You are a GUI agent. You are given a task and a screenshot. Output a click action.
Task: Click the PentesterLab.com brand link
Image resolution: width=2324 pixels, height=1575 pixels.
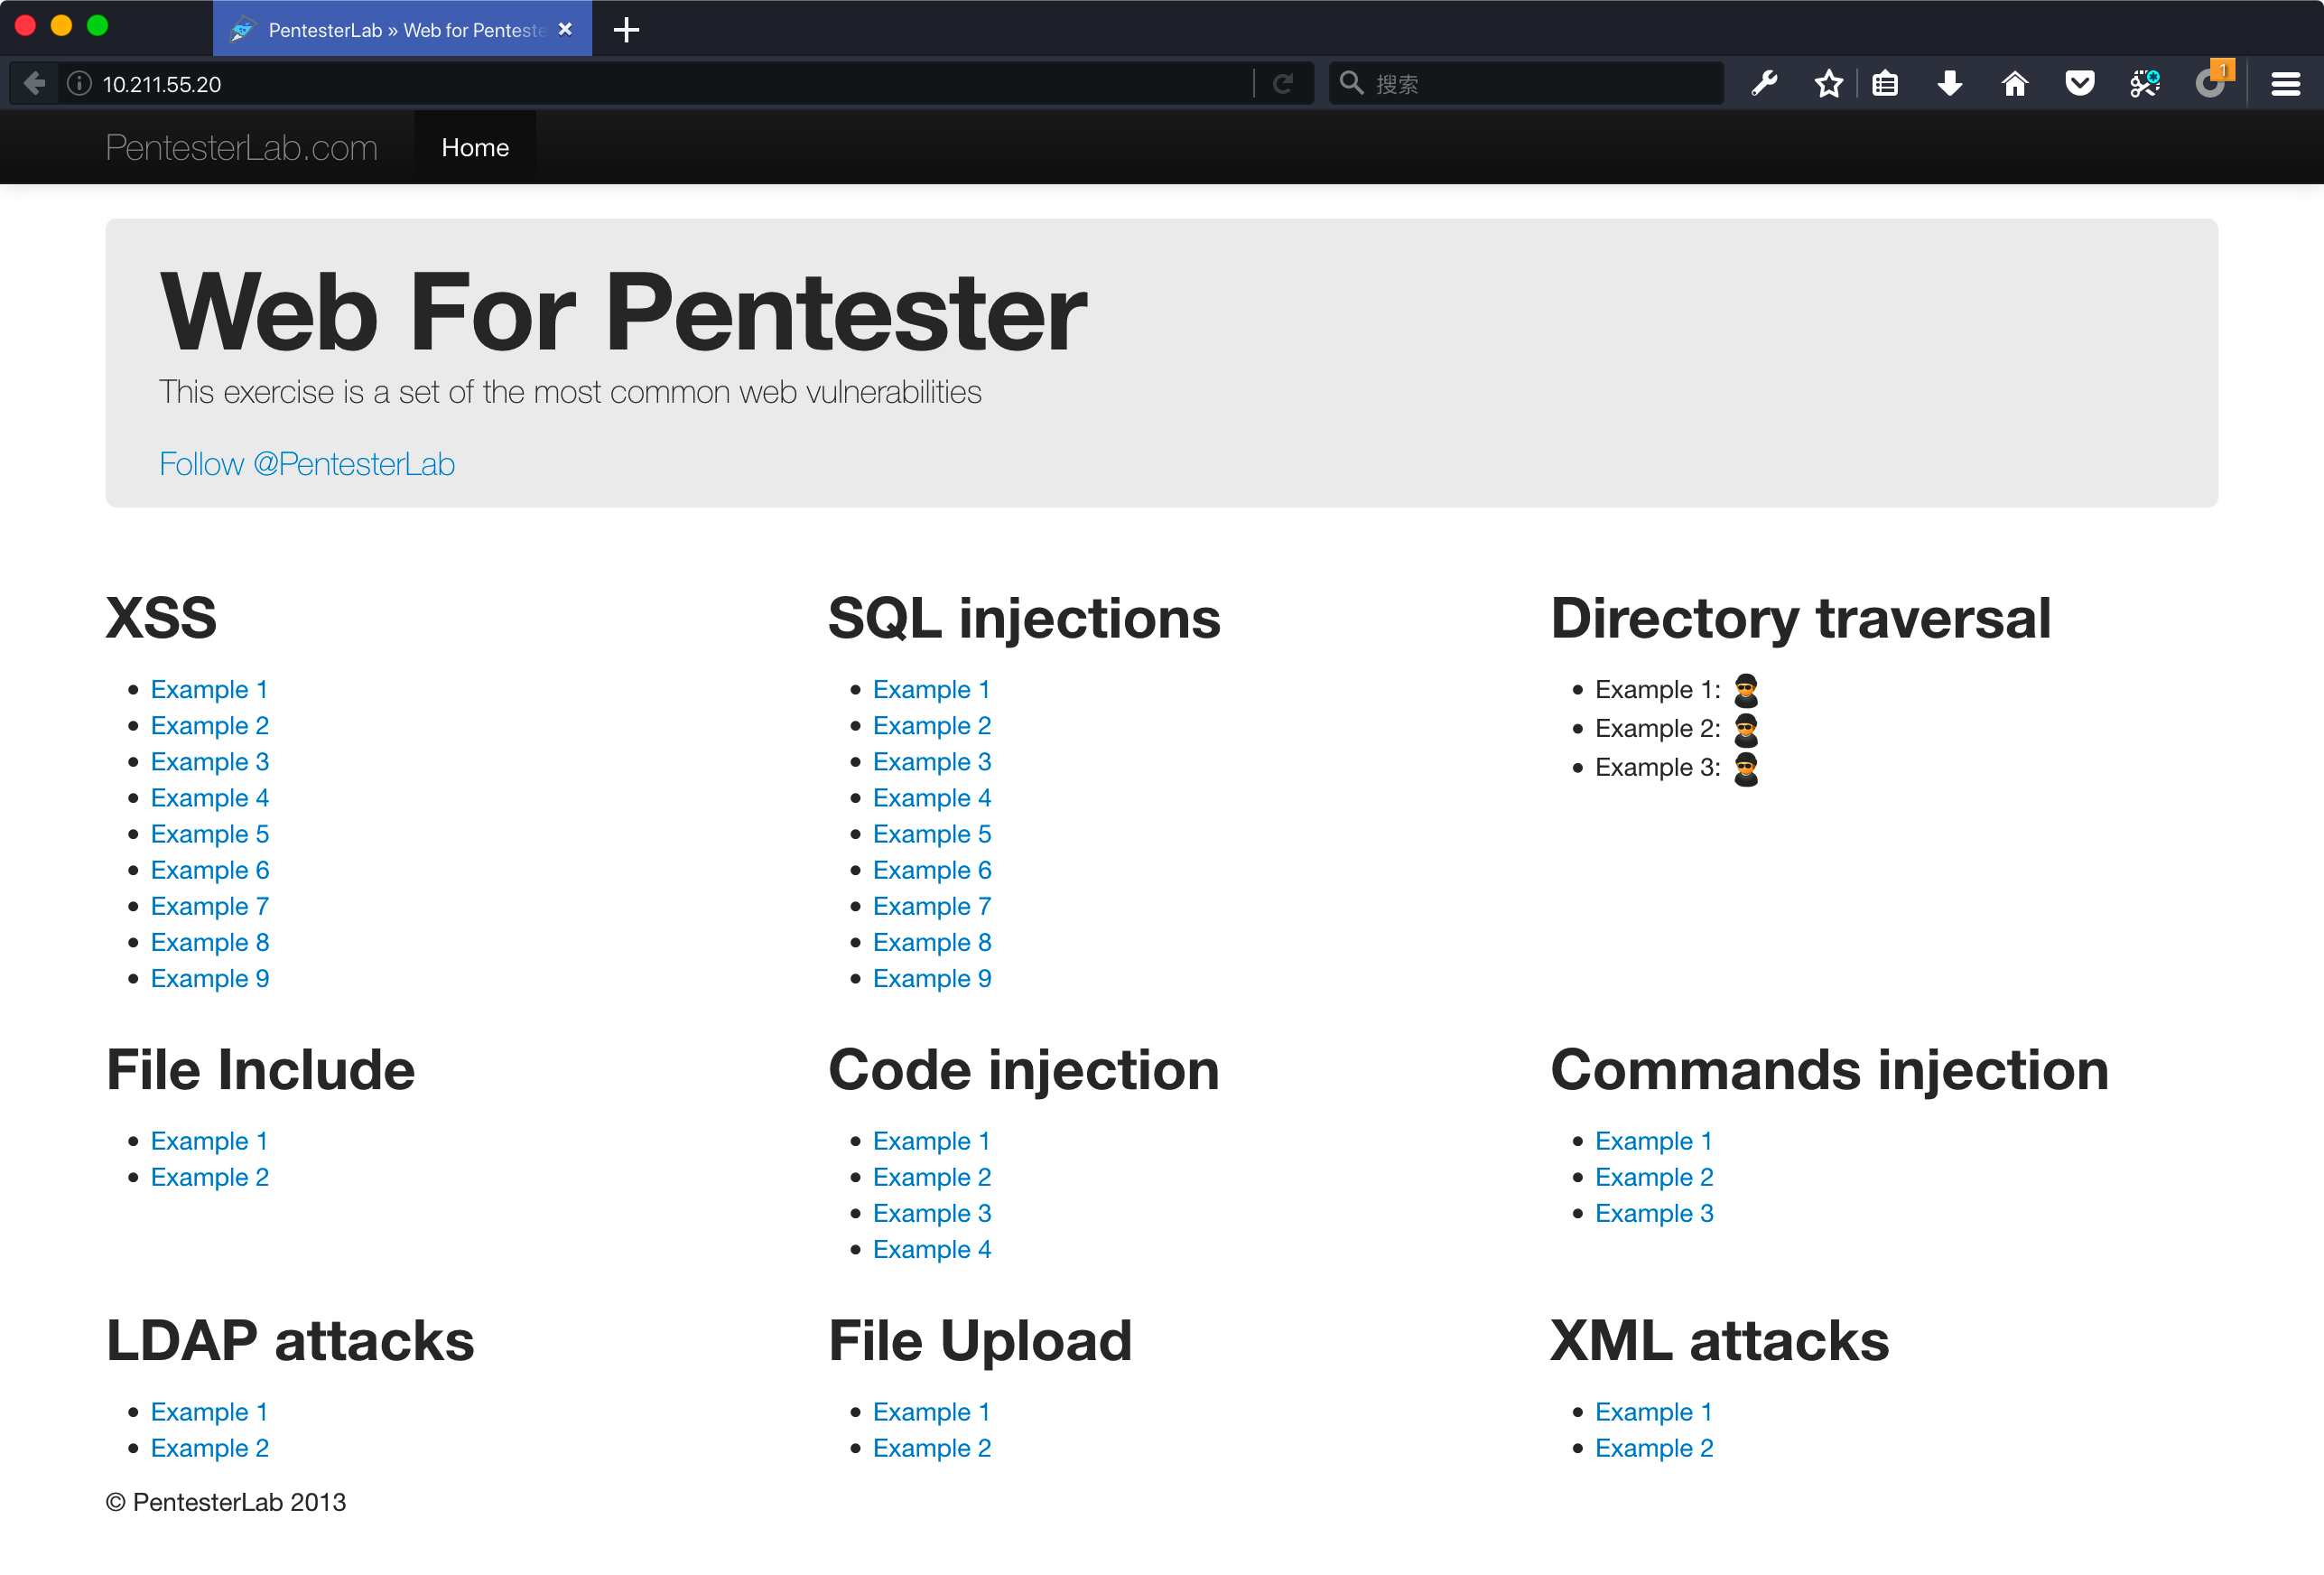point(242,147)
